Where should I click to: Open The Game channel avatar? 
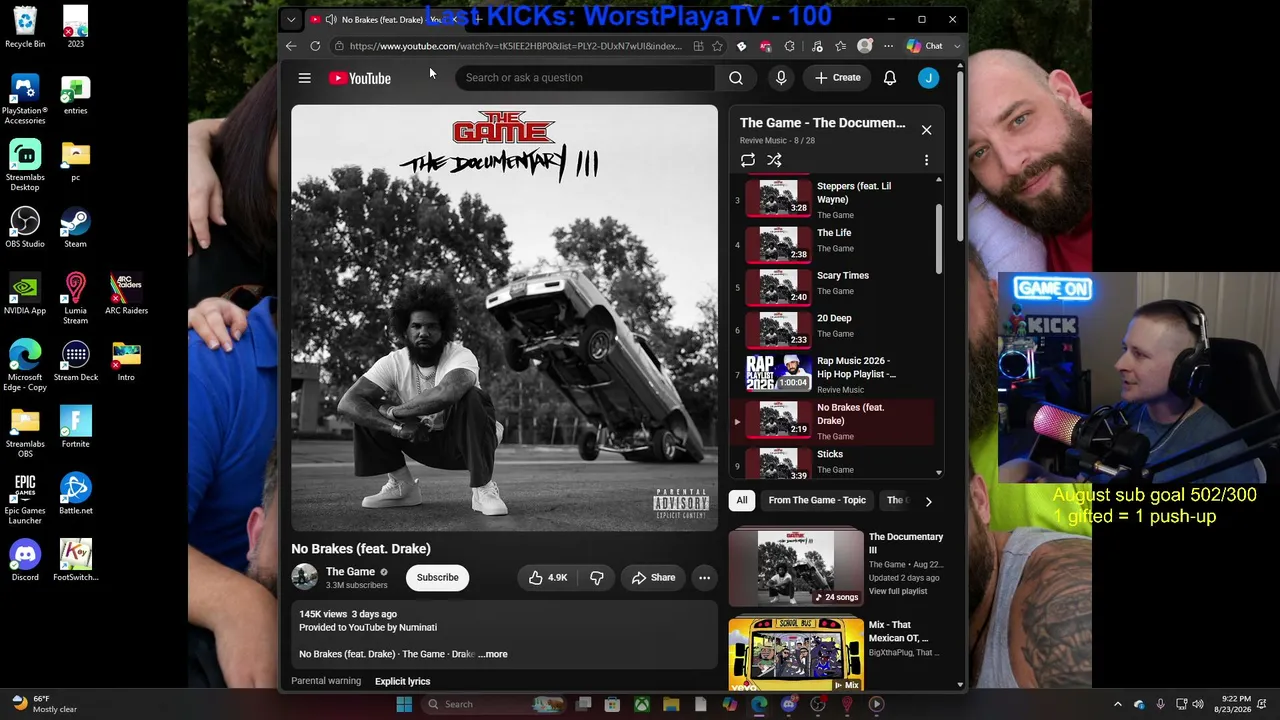[x=305, y=577]
